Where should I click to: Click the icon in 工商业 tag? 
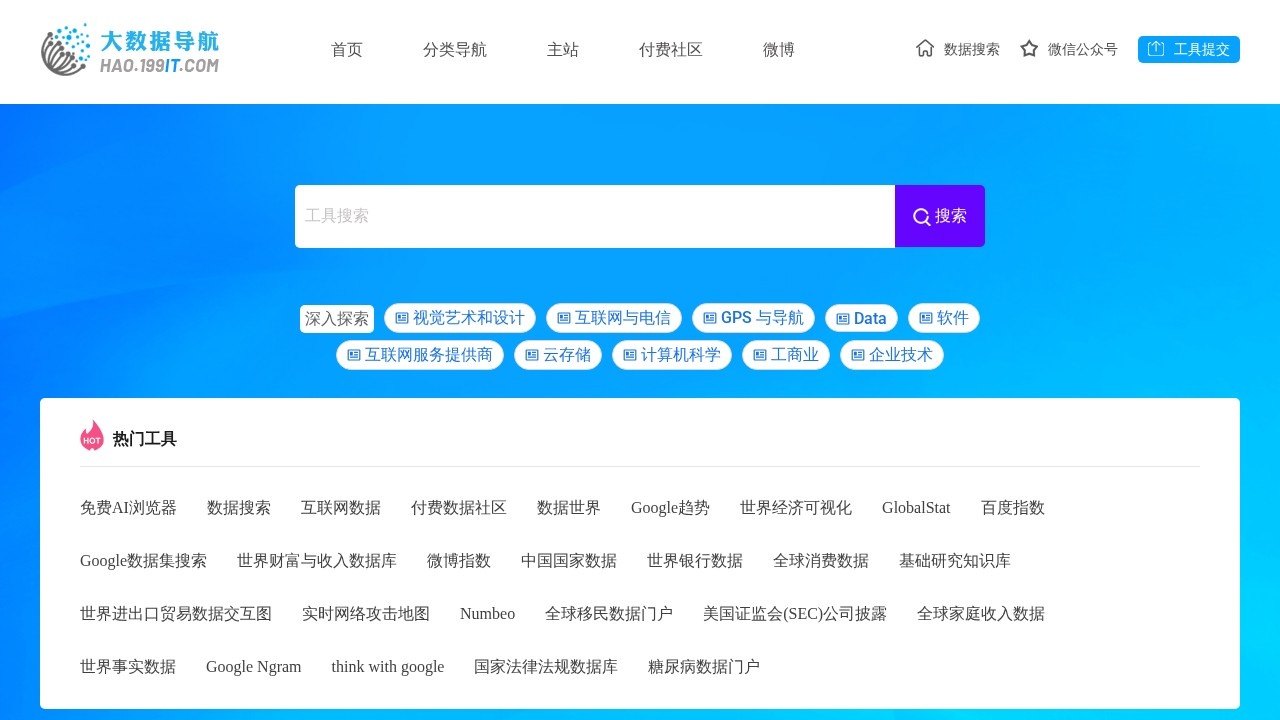[760, 355]
